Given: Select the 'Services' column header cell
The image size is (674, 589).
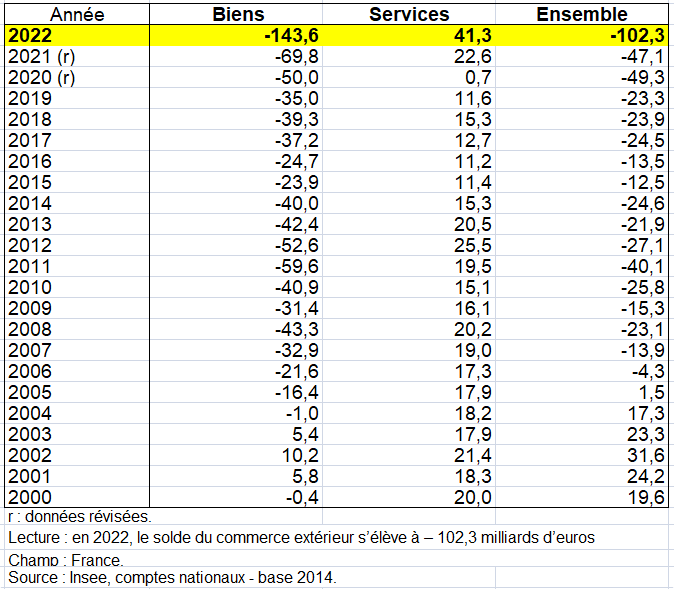Looking at the screenshot, I should 409,14.
